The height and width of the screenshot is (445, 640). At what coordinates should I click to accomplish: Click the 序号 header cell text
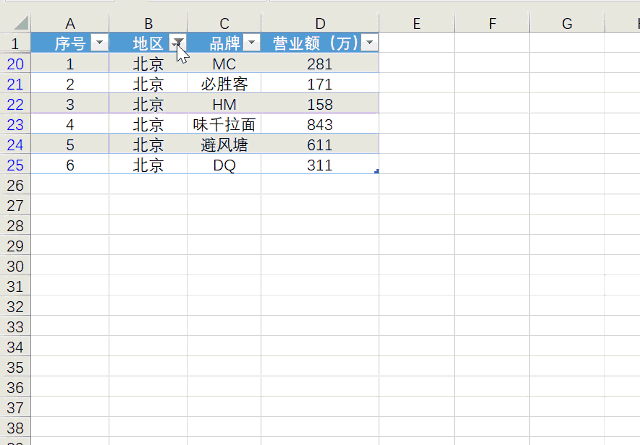(70, 43)
